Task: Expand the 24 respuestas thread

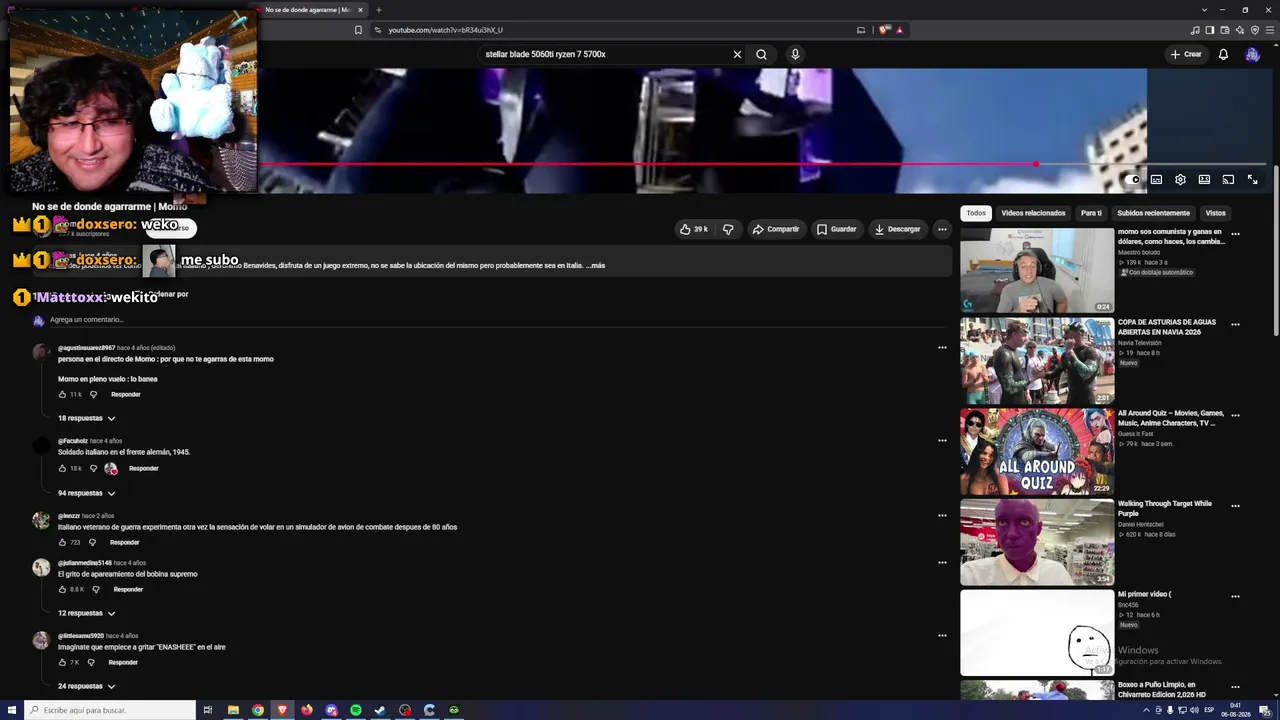Action: [86, 686]
